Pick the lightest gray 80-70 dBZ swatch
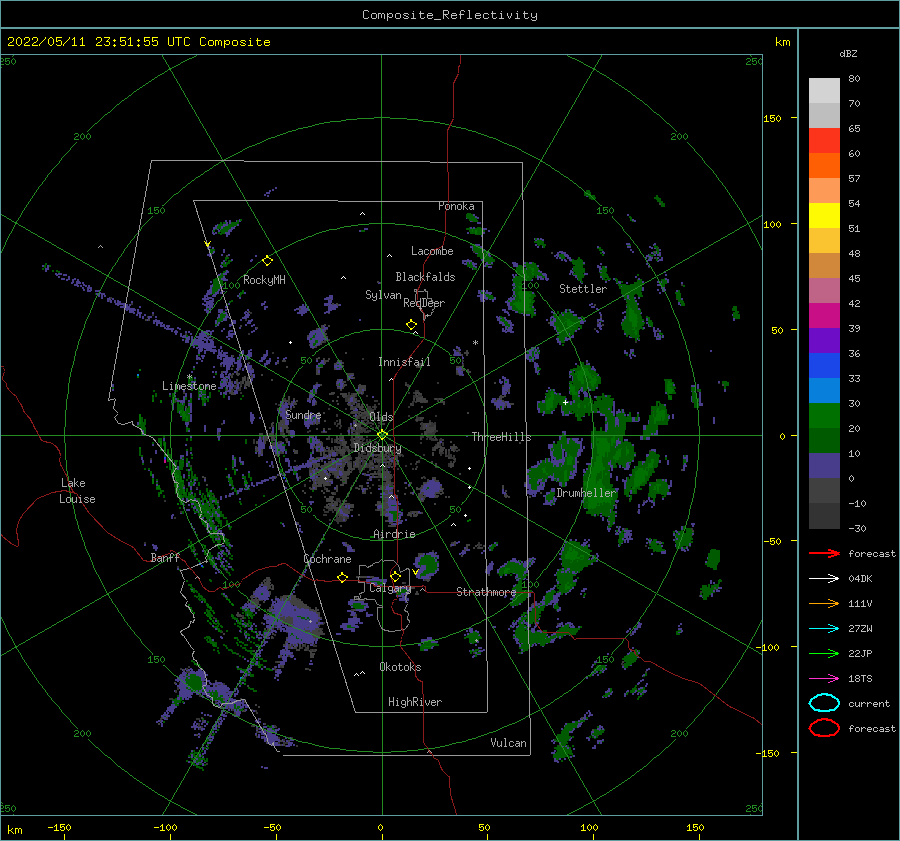Screen dimensions: 900x841 (824, 91)
